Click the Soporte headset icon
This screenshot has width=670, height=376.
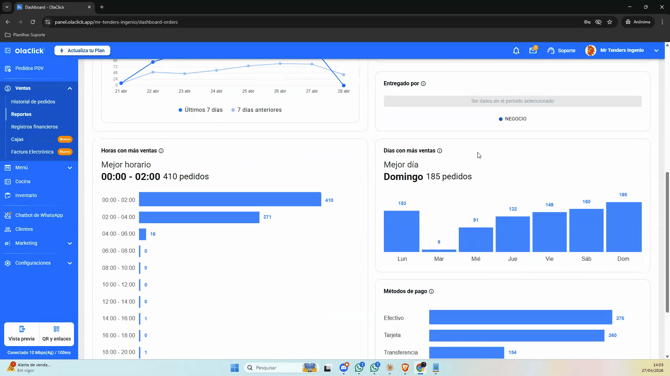pyautogui.click(x=551, y=50)
